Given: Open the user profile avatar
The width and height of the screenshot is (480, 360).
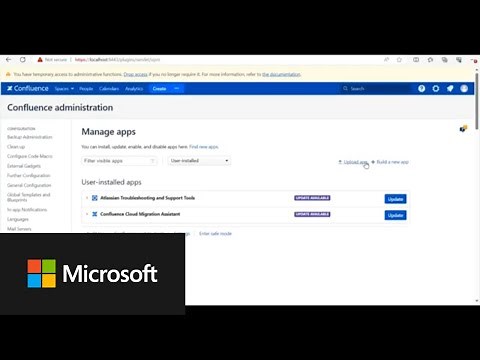Looking at the screenshot, I should coord(464,88).
